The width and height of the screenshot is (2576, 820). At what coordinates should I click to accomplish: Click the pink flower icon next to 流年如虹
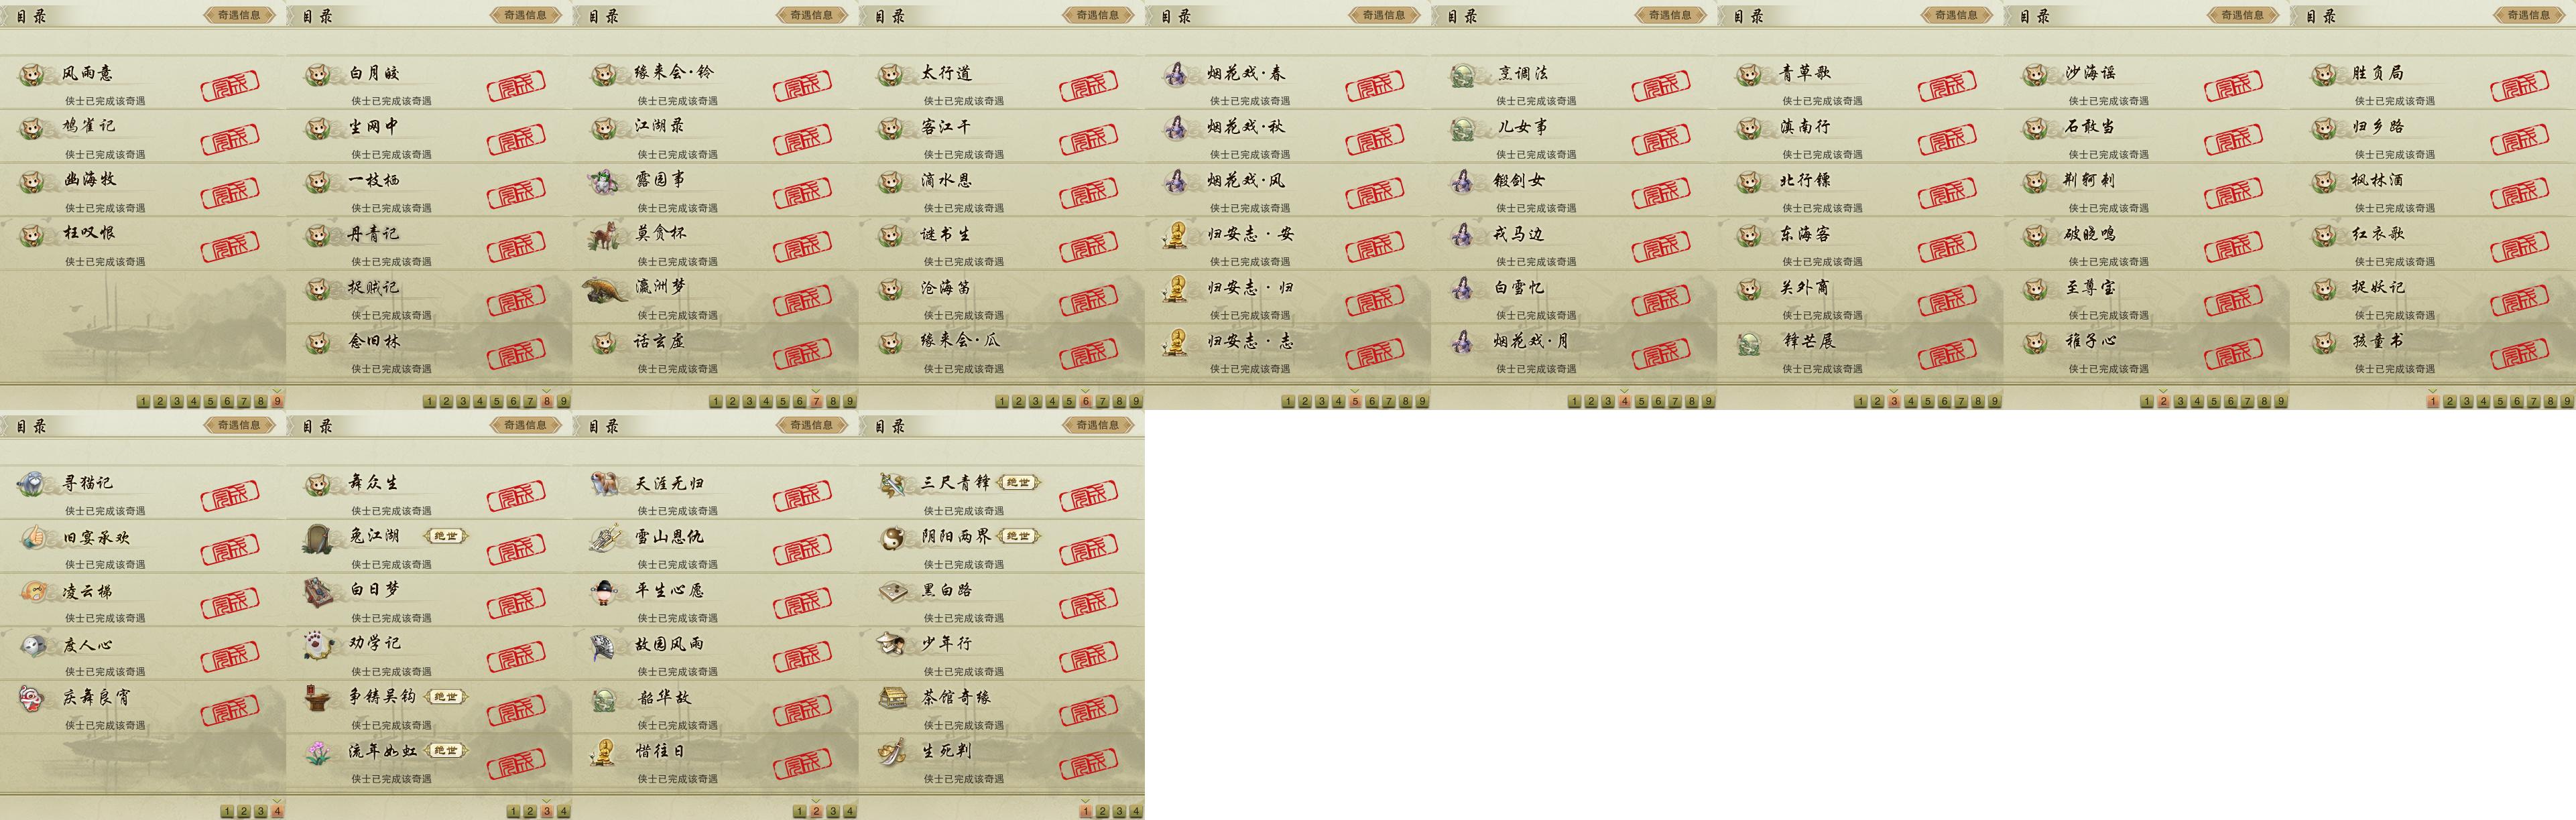pos(319,752)
